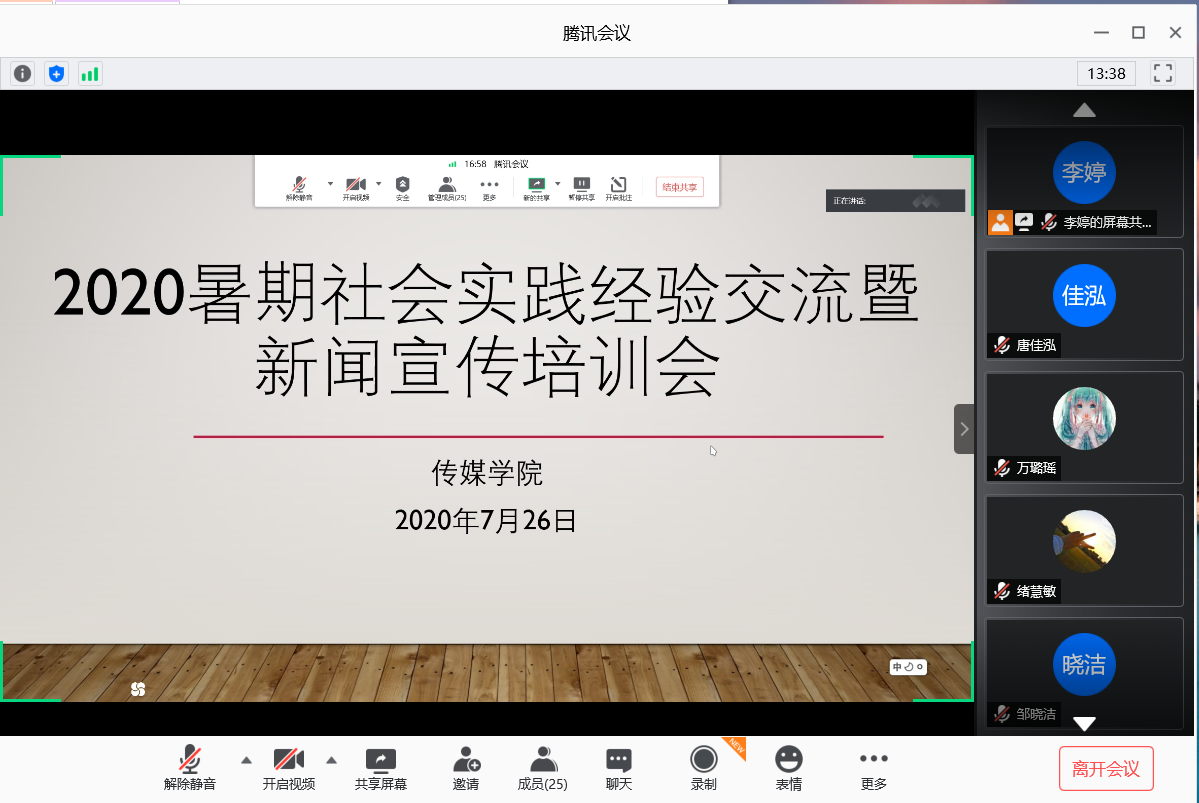Viewport: 1199px width, 803px height.
Task: Open the Emoji (表情) reactions
Action: point(789,768)
